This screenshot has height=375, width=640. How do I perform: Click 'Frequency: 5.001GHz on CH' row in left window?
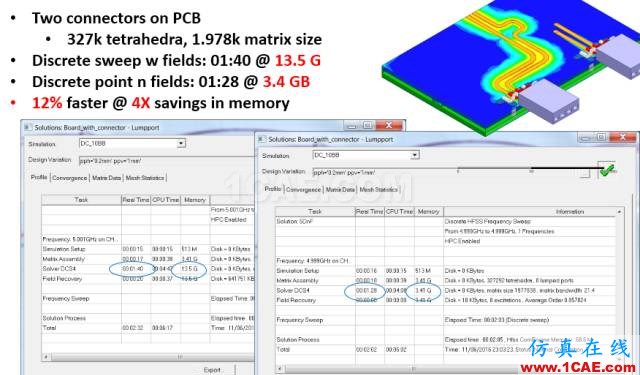[148, 239]
